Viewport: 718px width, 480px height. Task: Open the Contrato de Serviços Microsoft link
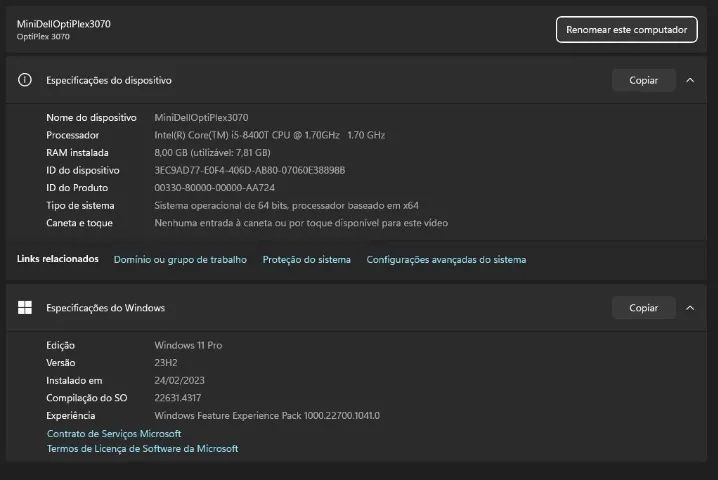(114, 434)
